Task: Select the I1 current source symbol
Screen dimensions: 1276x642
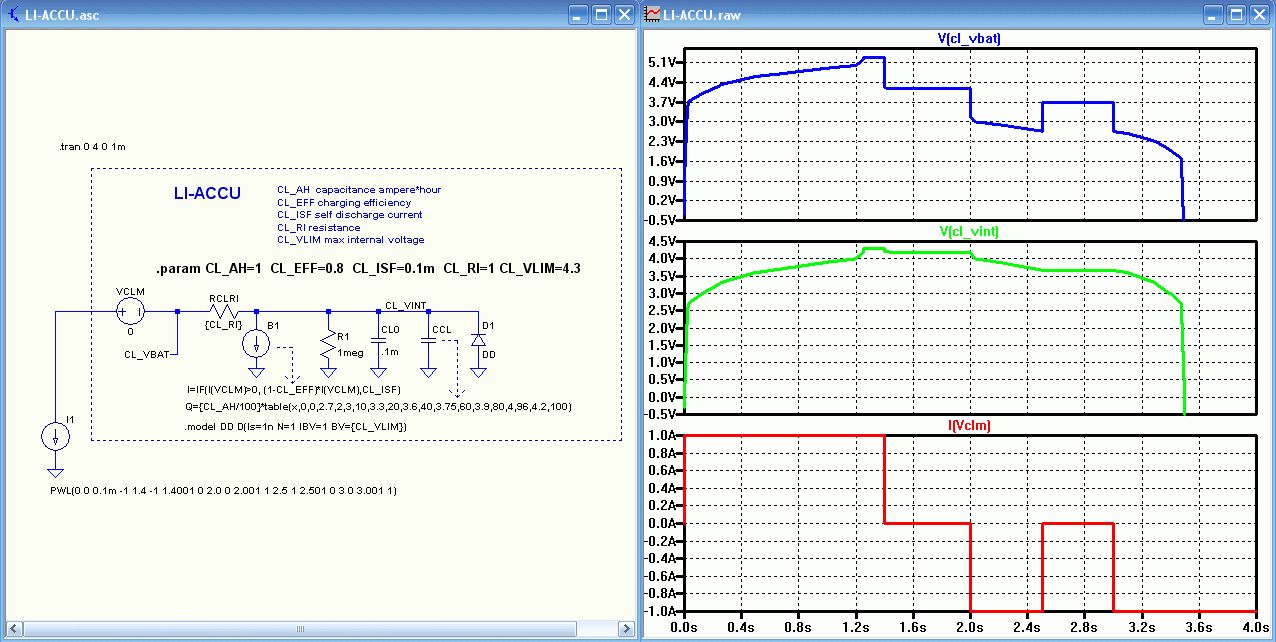Action: (55, 436)
